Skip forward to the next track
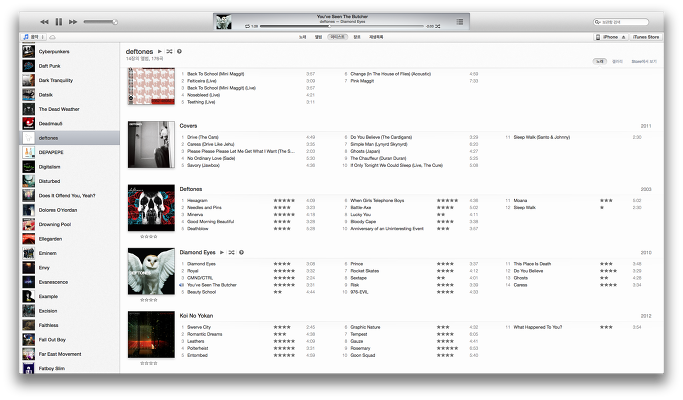 point(73,22)
